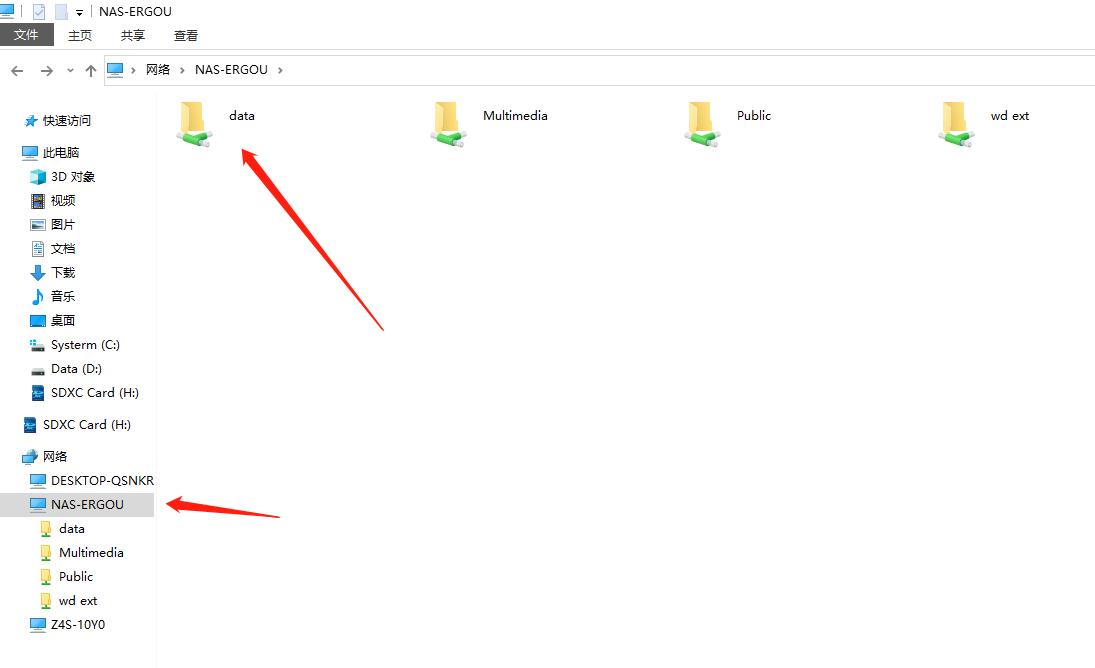Select 网络 node in navigation pane
The height and width of the screenshot is (668, 1095).
(55, 457)
